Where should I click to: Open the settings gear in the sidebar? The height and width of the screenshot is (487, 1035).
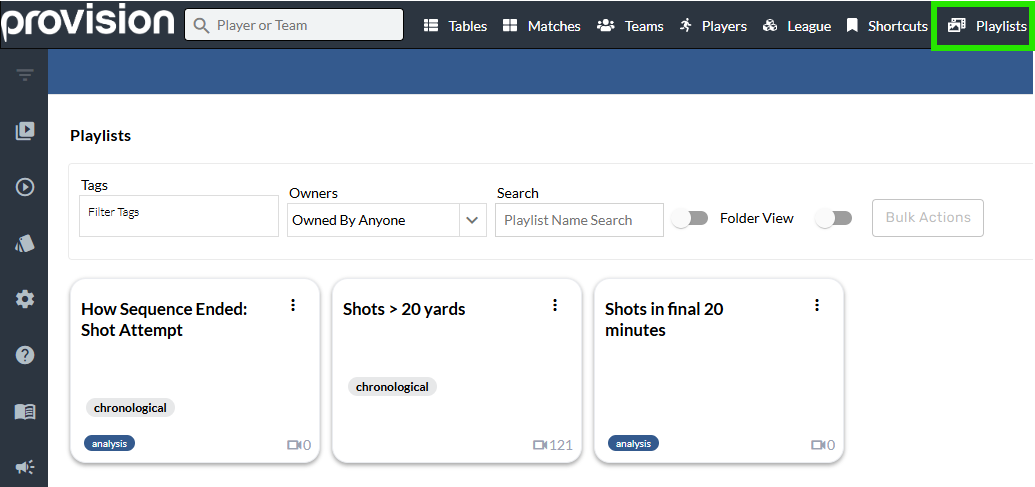point(25,300)
